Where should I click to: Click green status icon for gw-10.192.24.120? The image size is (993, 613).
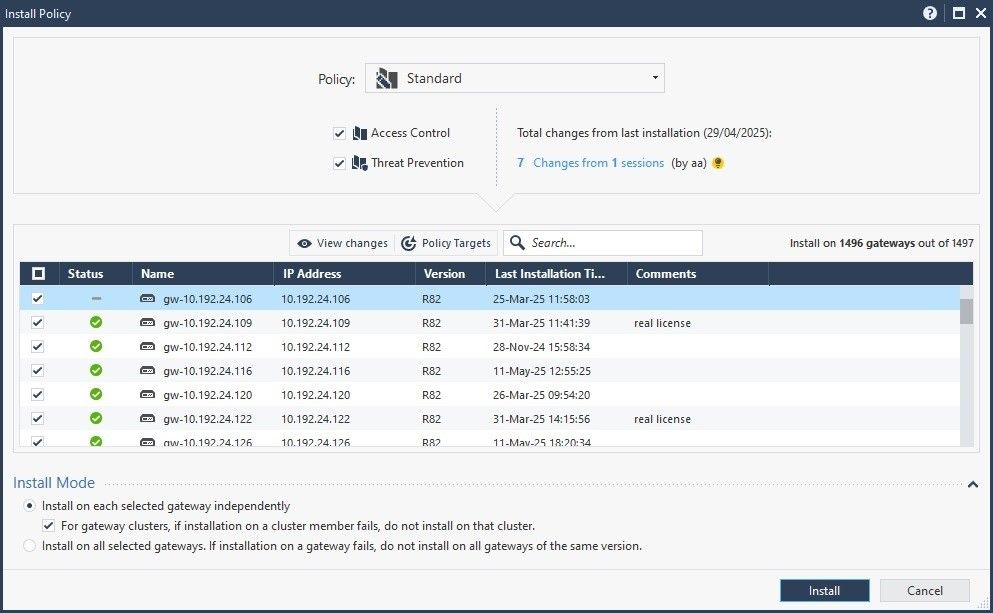pyautogui.click(x=96, y=395)
